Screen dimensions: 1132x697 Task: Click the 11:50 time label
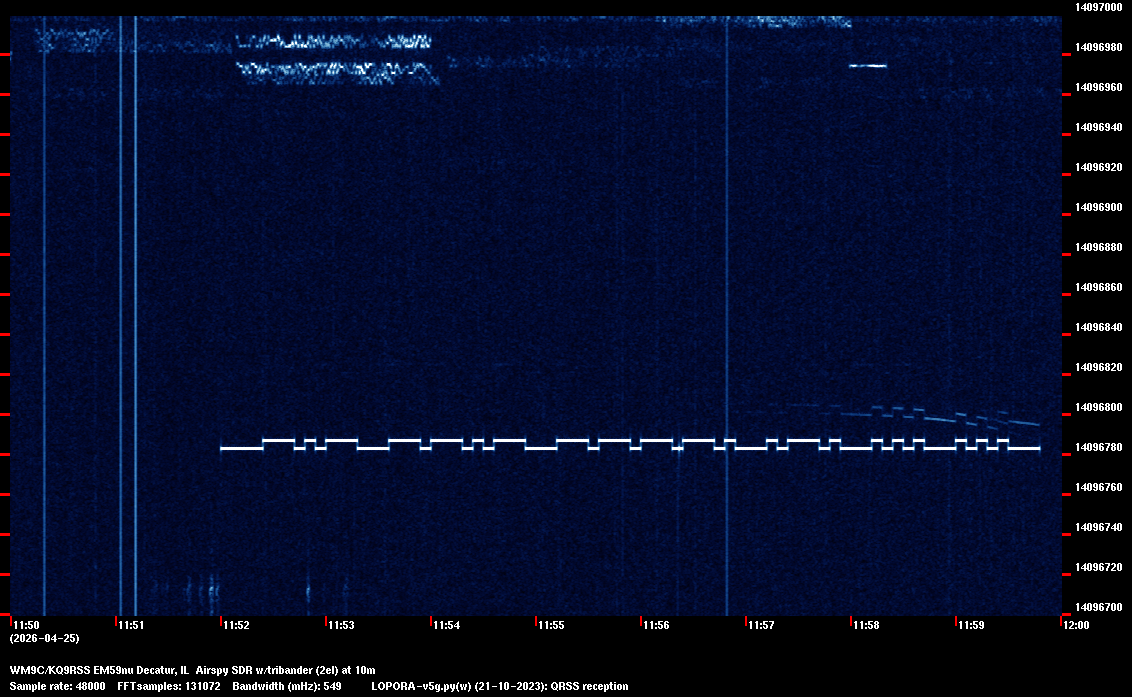tap(25, 625)
